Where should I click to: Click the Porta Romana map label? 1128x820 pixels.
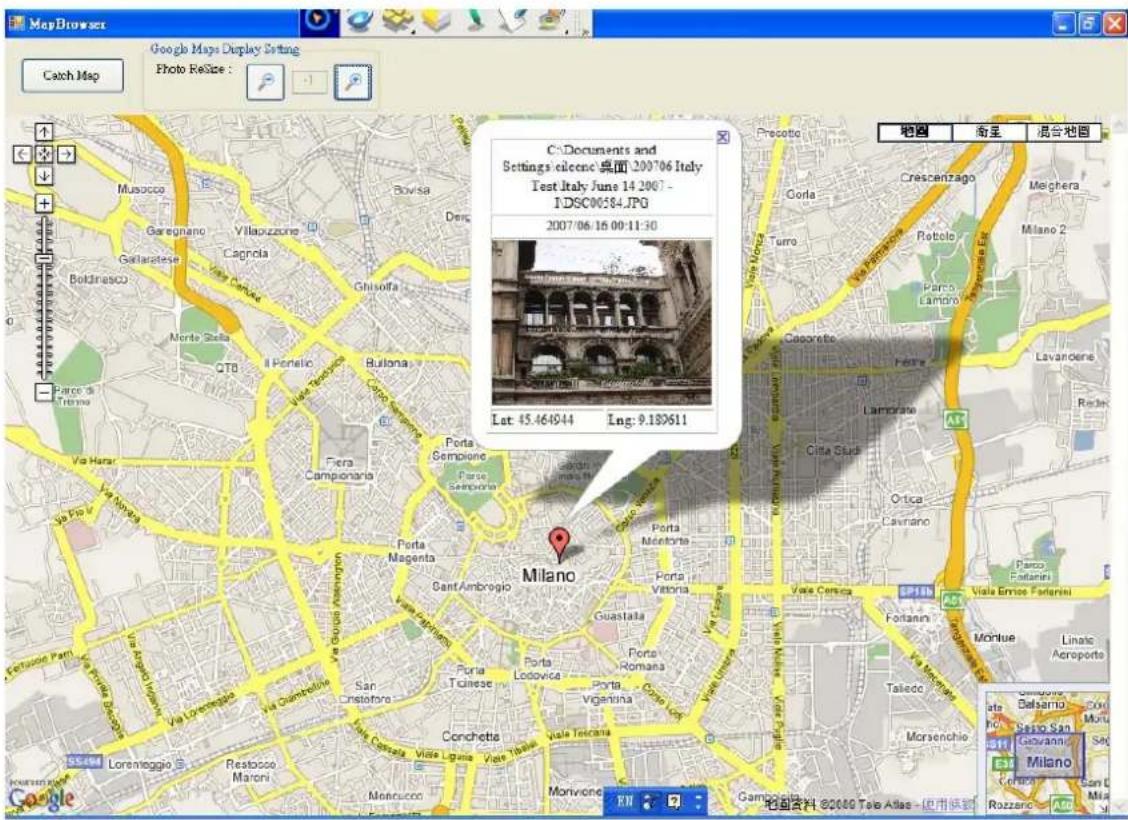click(x=642, y=660)
